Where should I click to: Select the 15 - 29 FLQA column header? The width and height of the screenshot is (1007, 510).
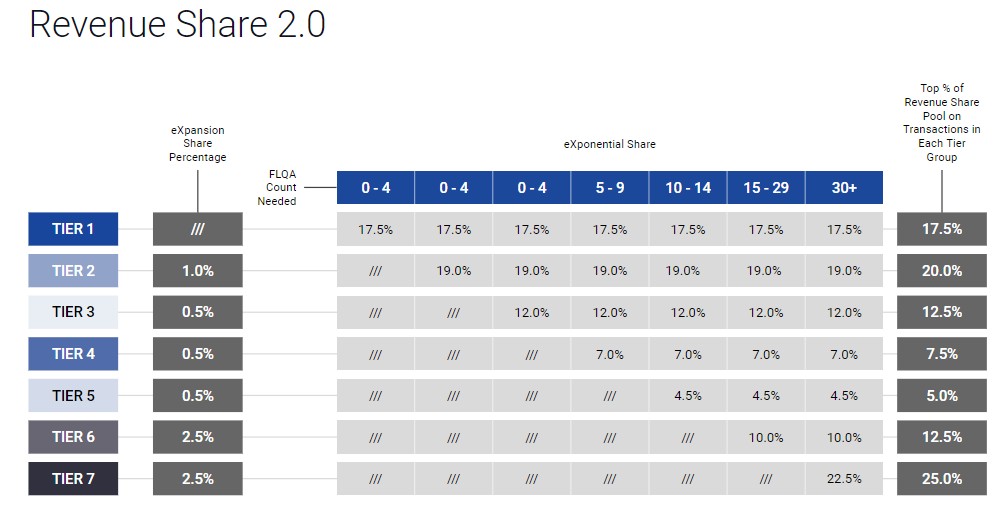[x=766, y=188]
